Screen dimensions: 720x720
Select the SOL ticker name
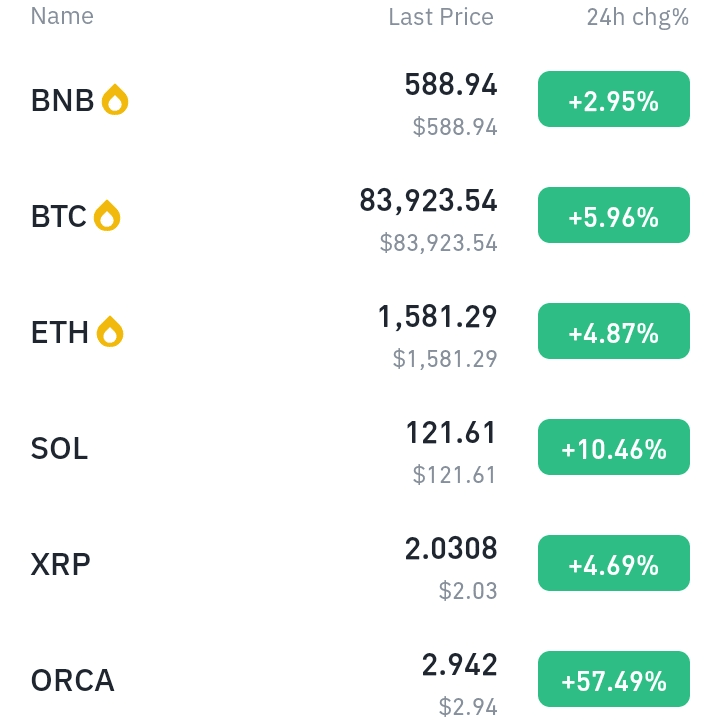59,449
